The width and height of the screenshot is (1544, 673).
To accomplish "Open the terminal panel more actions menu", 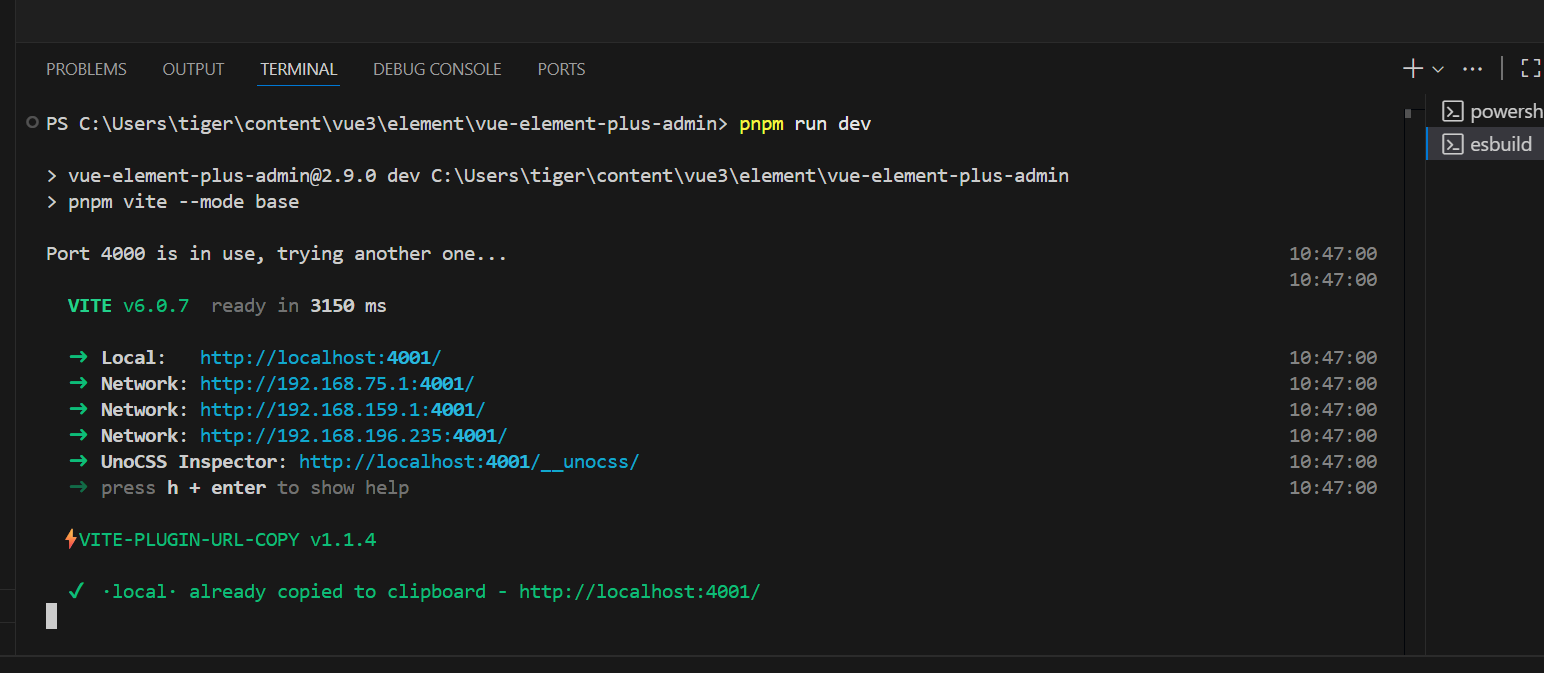I will [x=1472, y=69].
